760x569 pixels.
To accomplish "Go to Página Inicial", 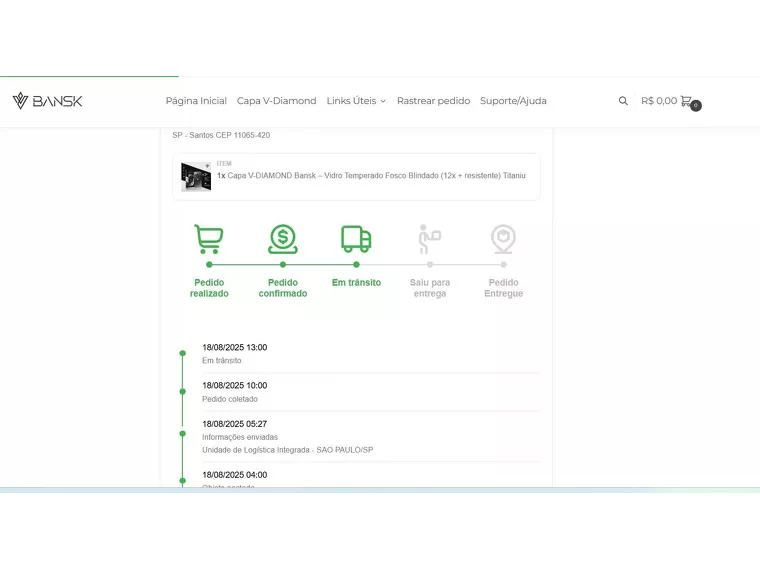I will [196, 101].
